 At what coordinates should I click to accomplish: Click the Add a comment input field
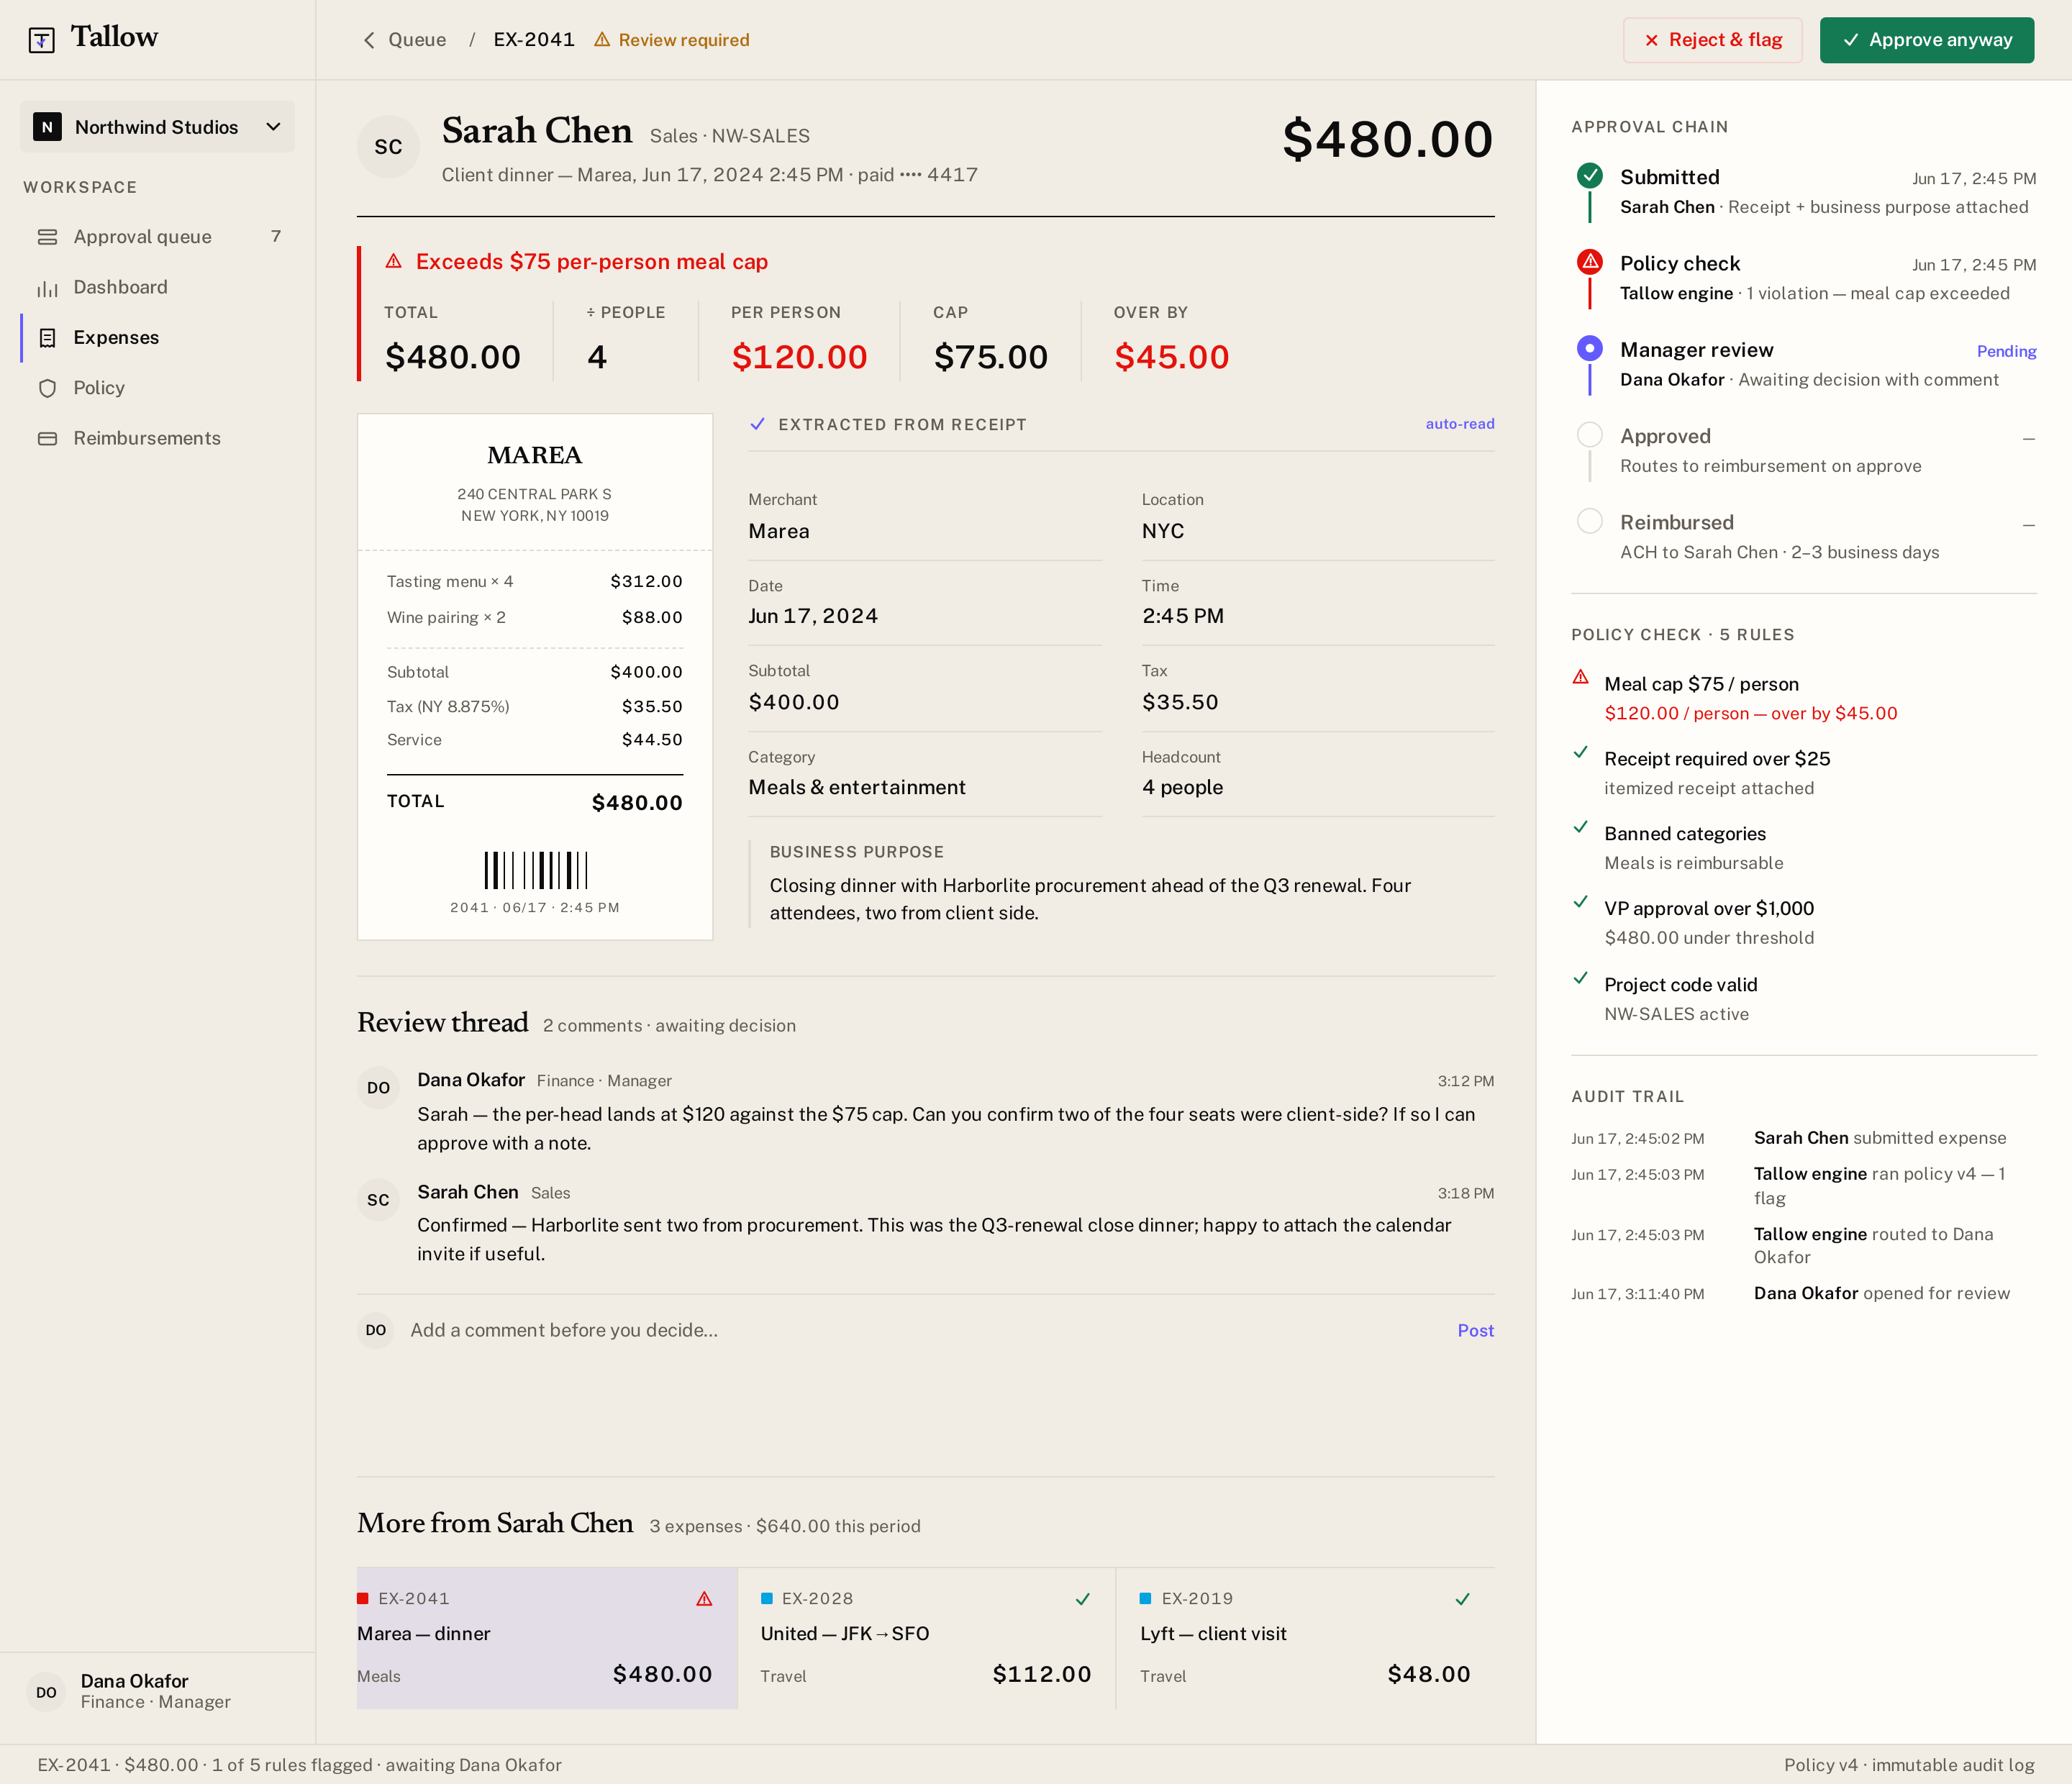coord(925,1331)
